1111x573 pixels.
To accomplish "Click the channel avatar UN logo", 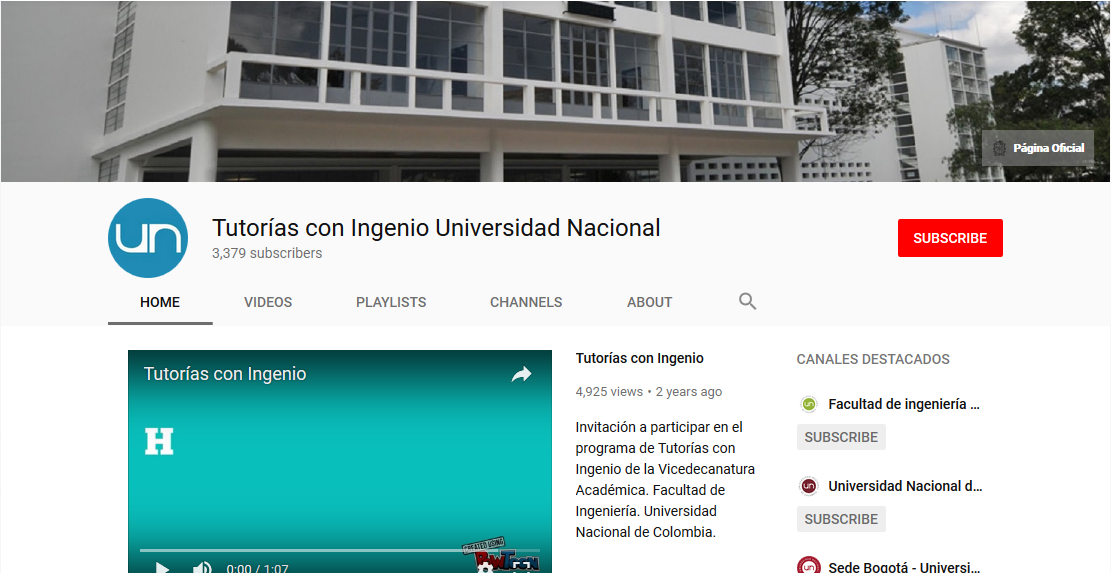I will [x=148, y=238].
